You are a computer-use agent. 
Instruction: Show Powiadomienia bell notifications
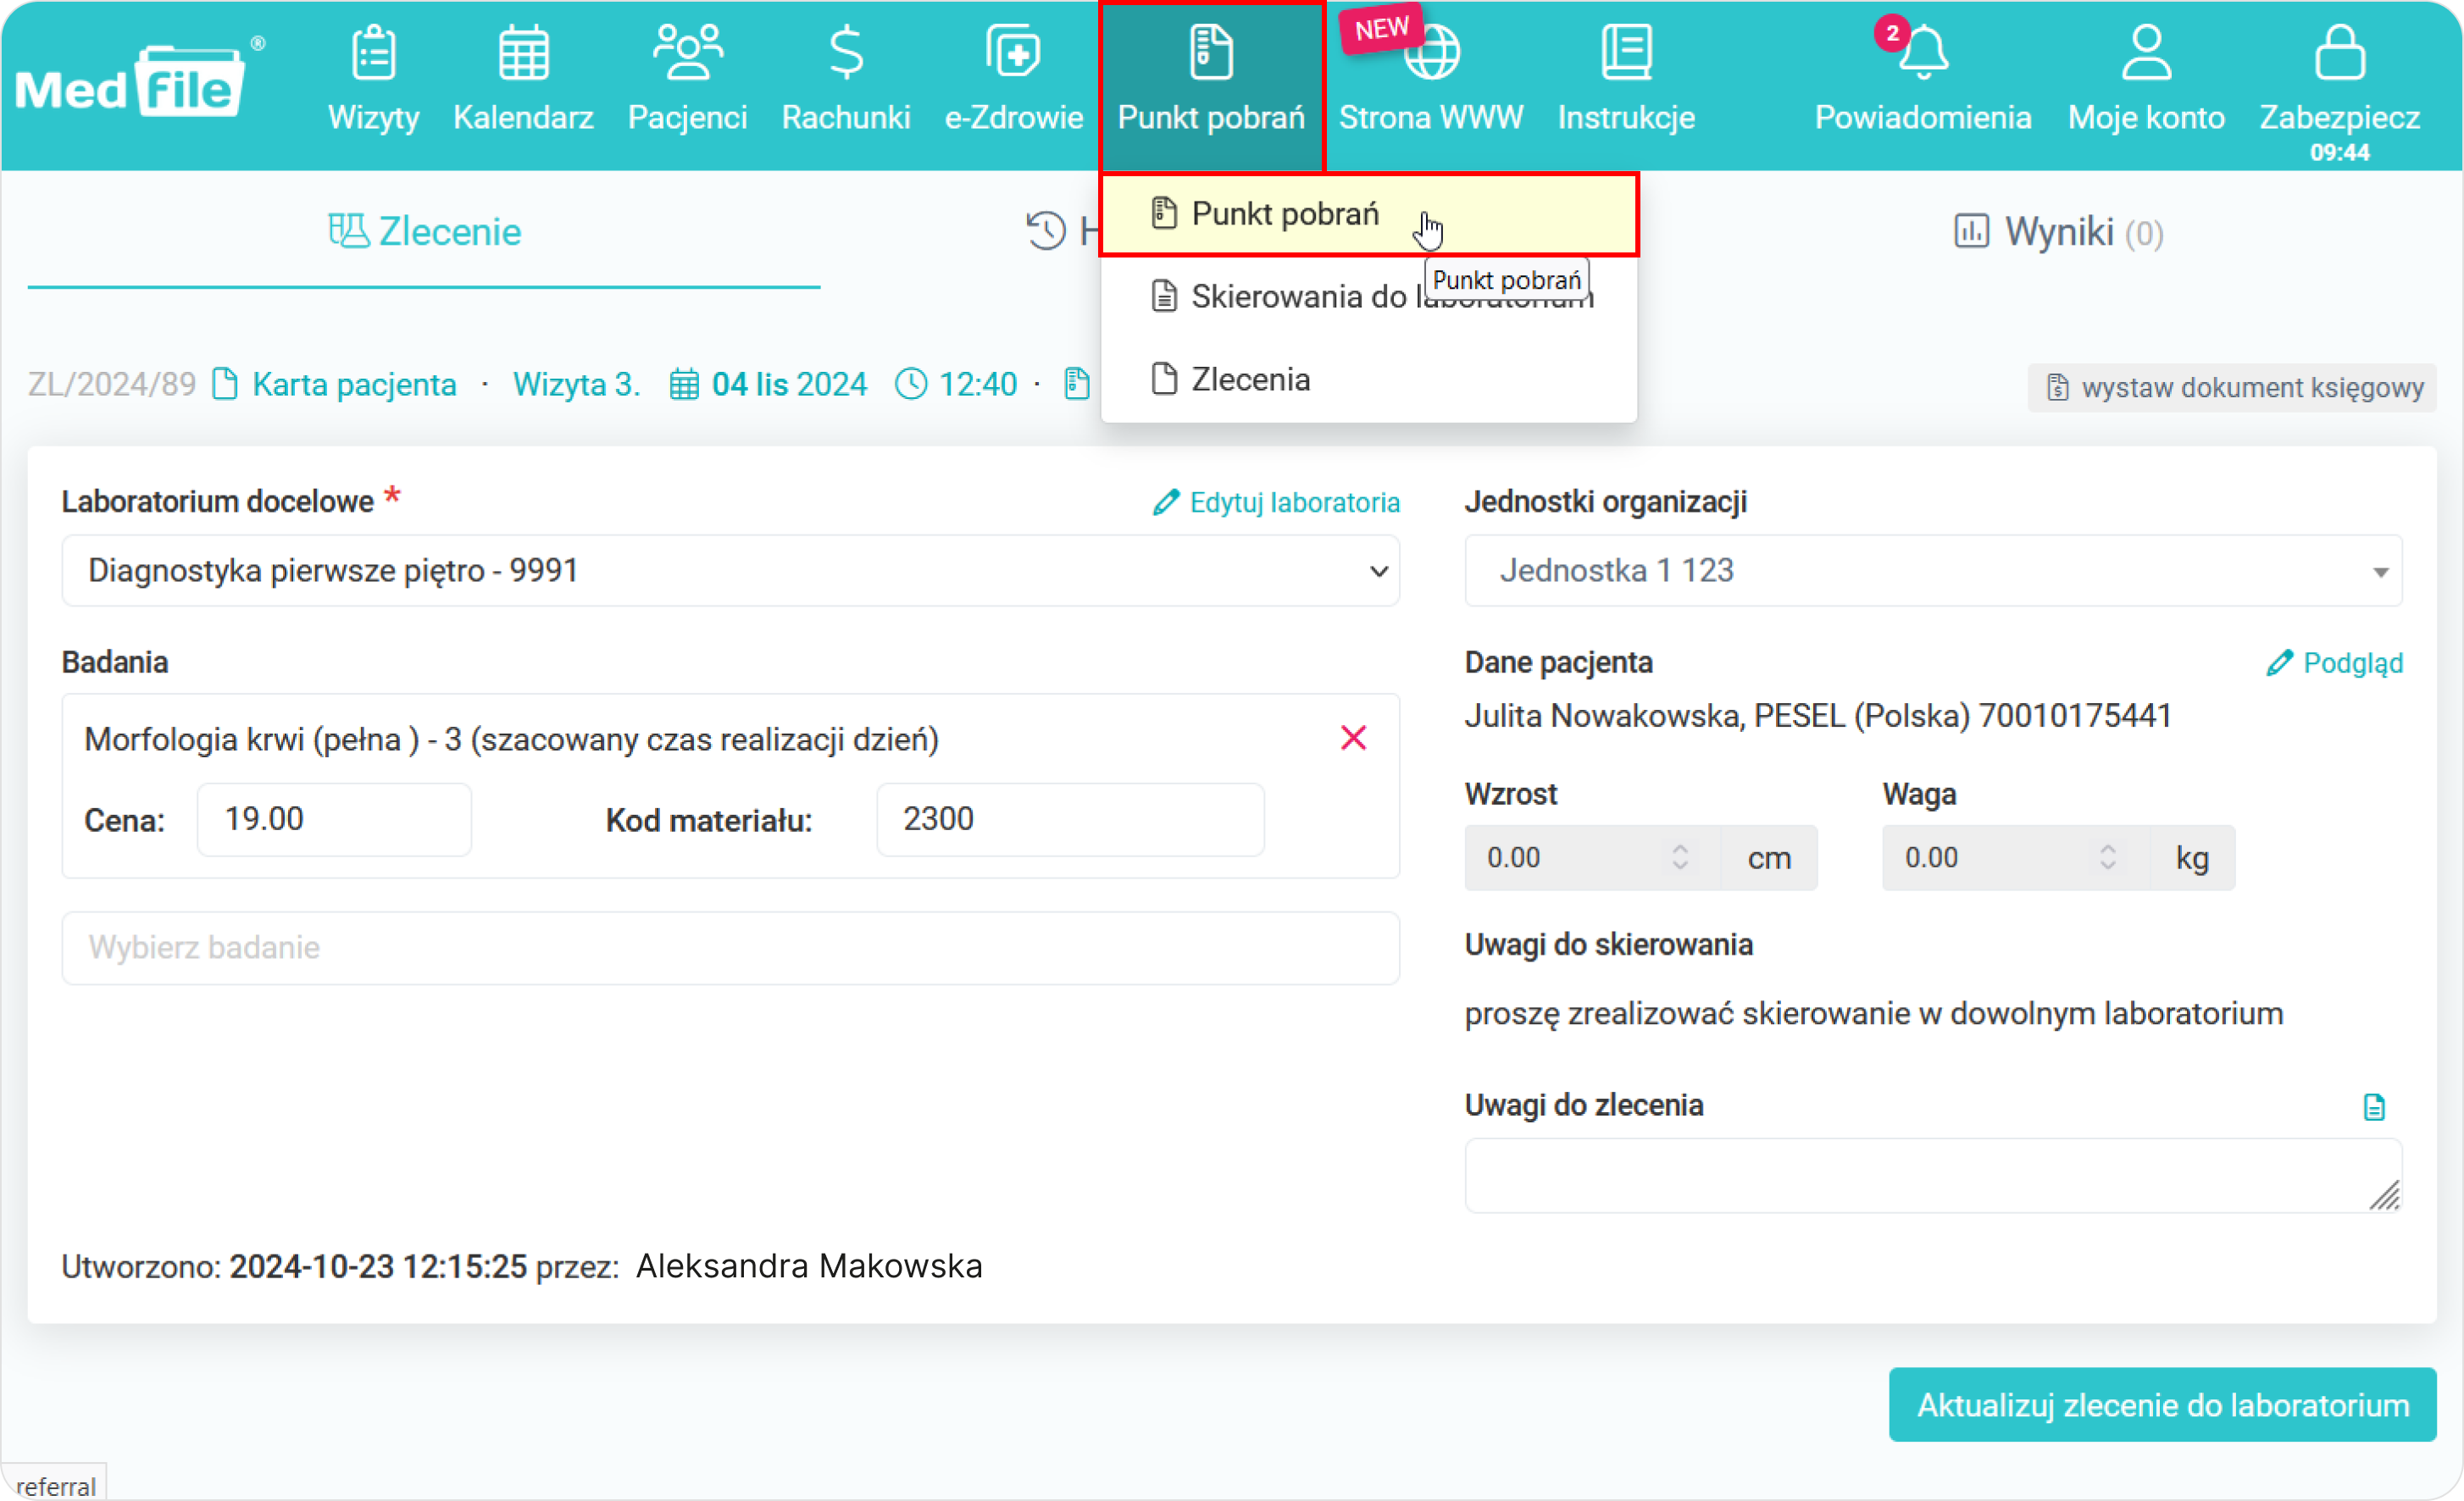coord(1923,80)
